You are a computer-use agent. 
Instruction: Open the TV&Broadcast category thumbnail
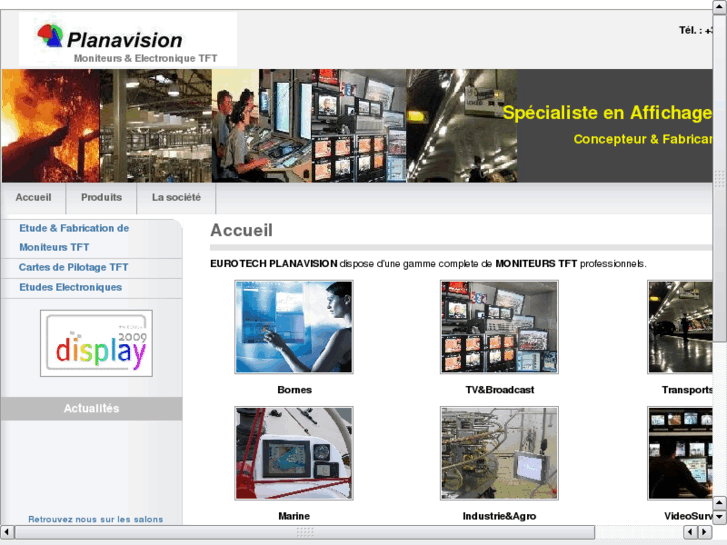pyautogui.click(x=499, y=327)
